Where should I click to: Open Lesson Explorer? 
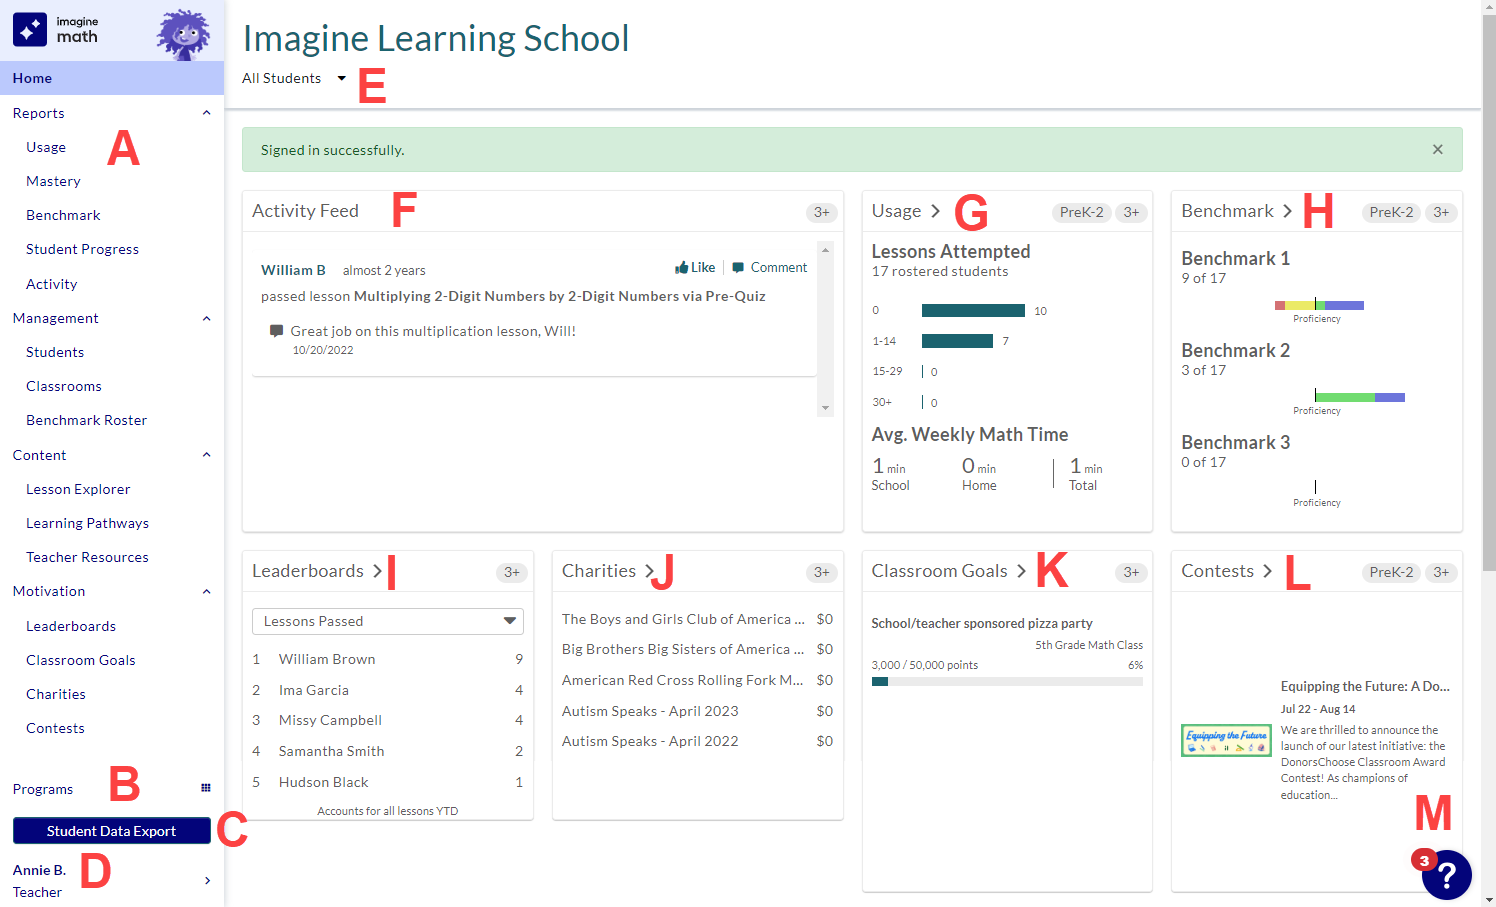tap(78, 489)
